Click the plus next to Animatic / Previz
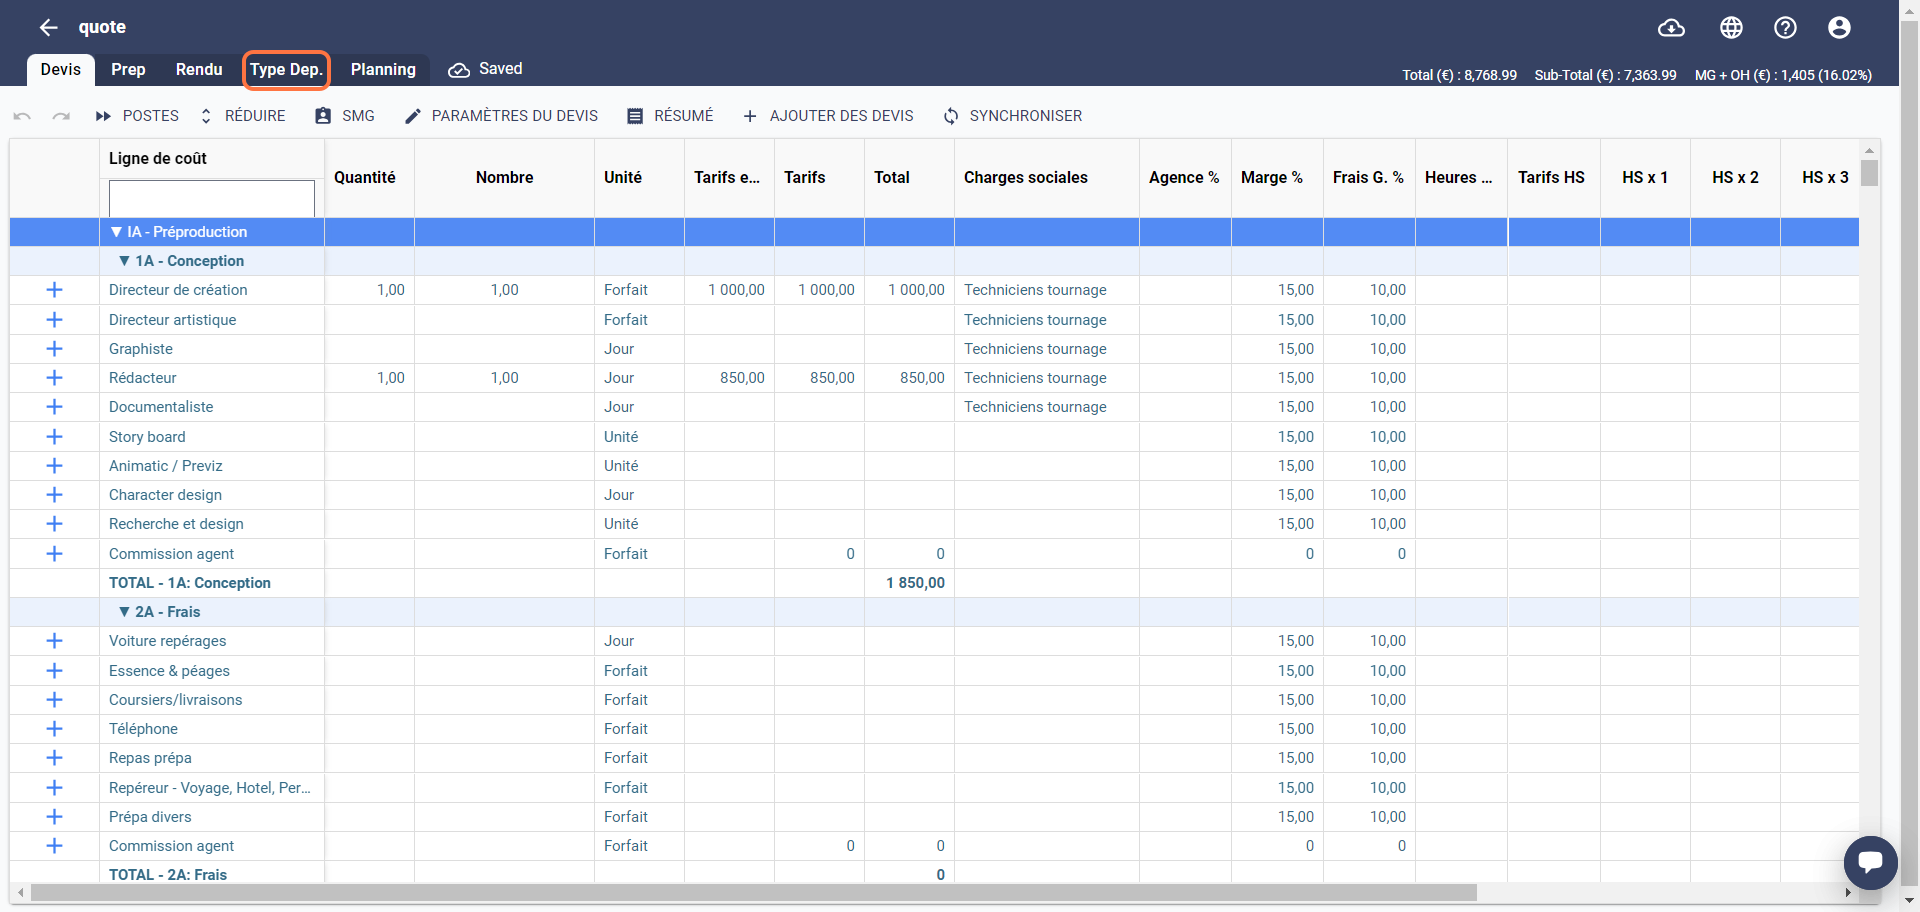1920x912 pixels. point(55,466)
